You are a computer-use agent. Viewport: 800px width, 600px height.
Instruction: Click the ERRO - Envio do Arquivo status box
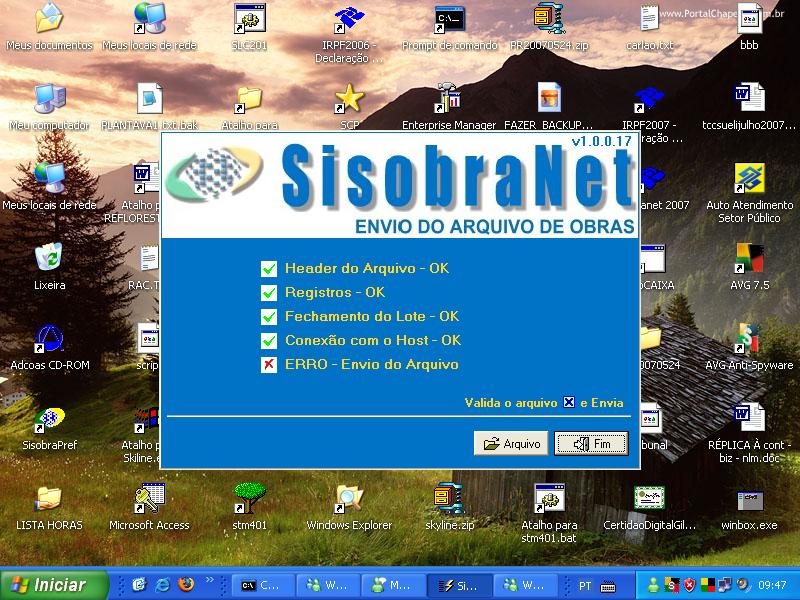pyautogui.click(x=269, y=365)
